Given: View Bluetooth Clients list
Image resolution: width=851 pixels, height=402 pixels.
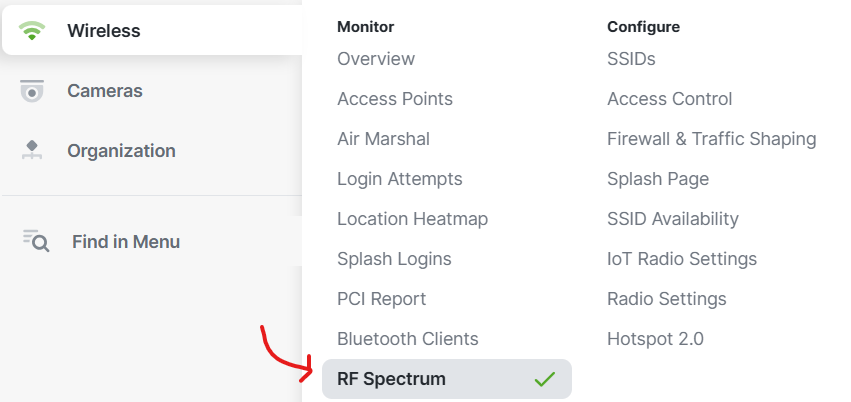Looking at the screenshot, I should click(408, 339).
